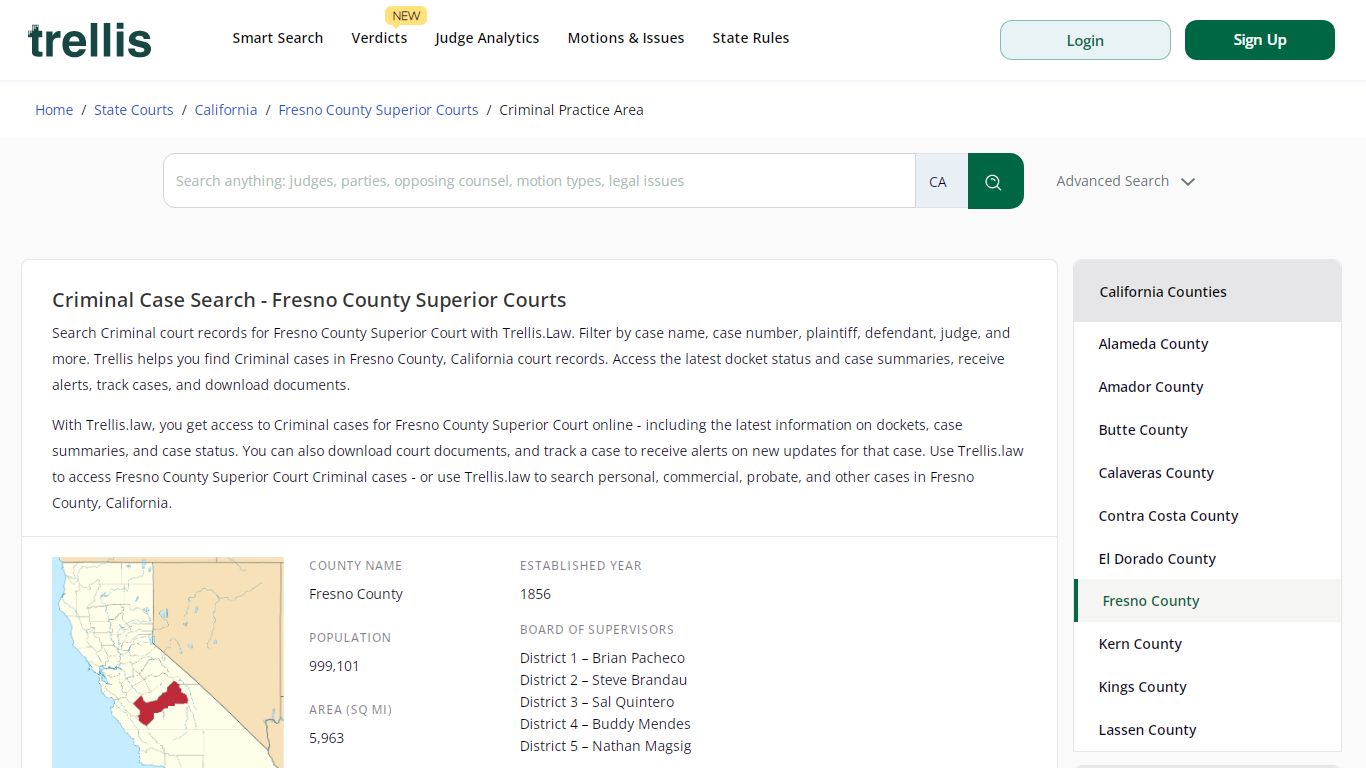Select Fresno County in sidebar

pos(1207,601)
